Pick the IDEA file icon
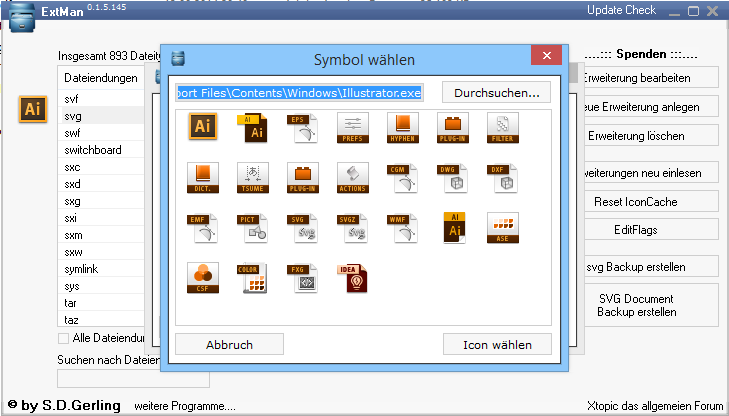The width and height of the screenshot is (729, 416). point(353,279)
